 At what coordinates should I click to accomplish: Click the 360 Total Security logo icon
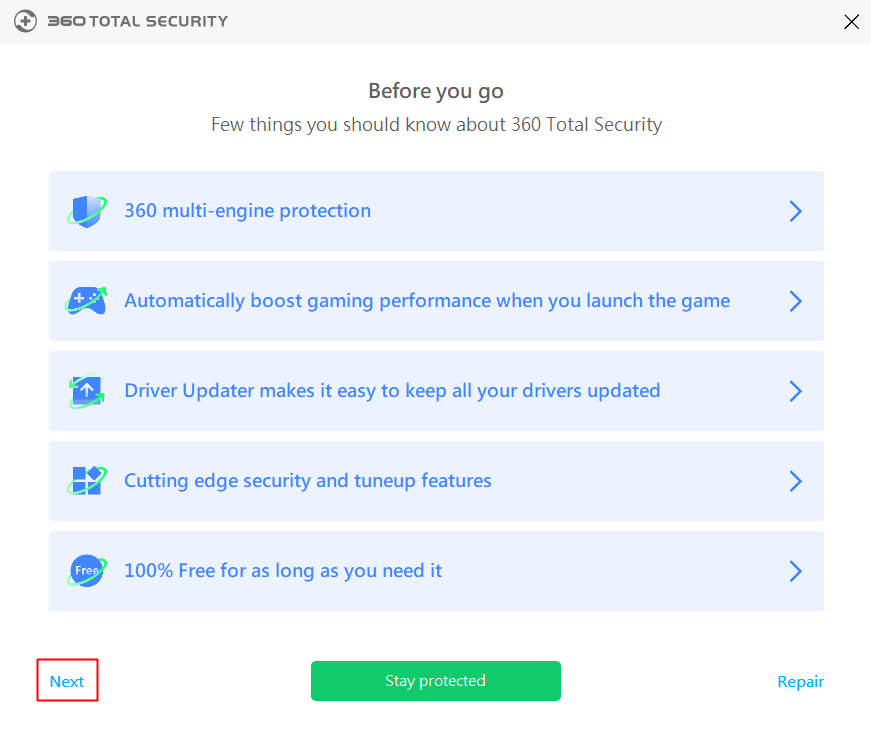[25, 21]
